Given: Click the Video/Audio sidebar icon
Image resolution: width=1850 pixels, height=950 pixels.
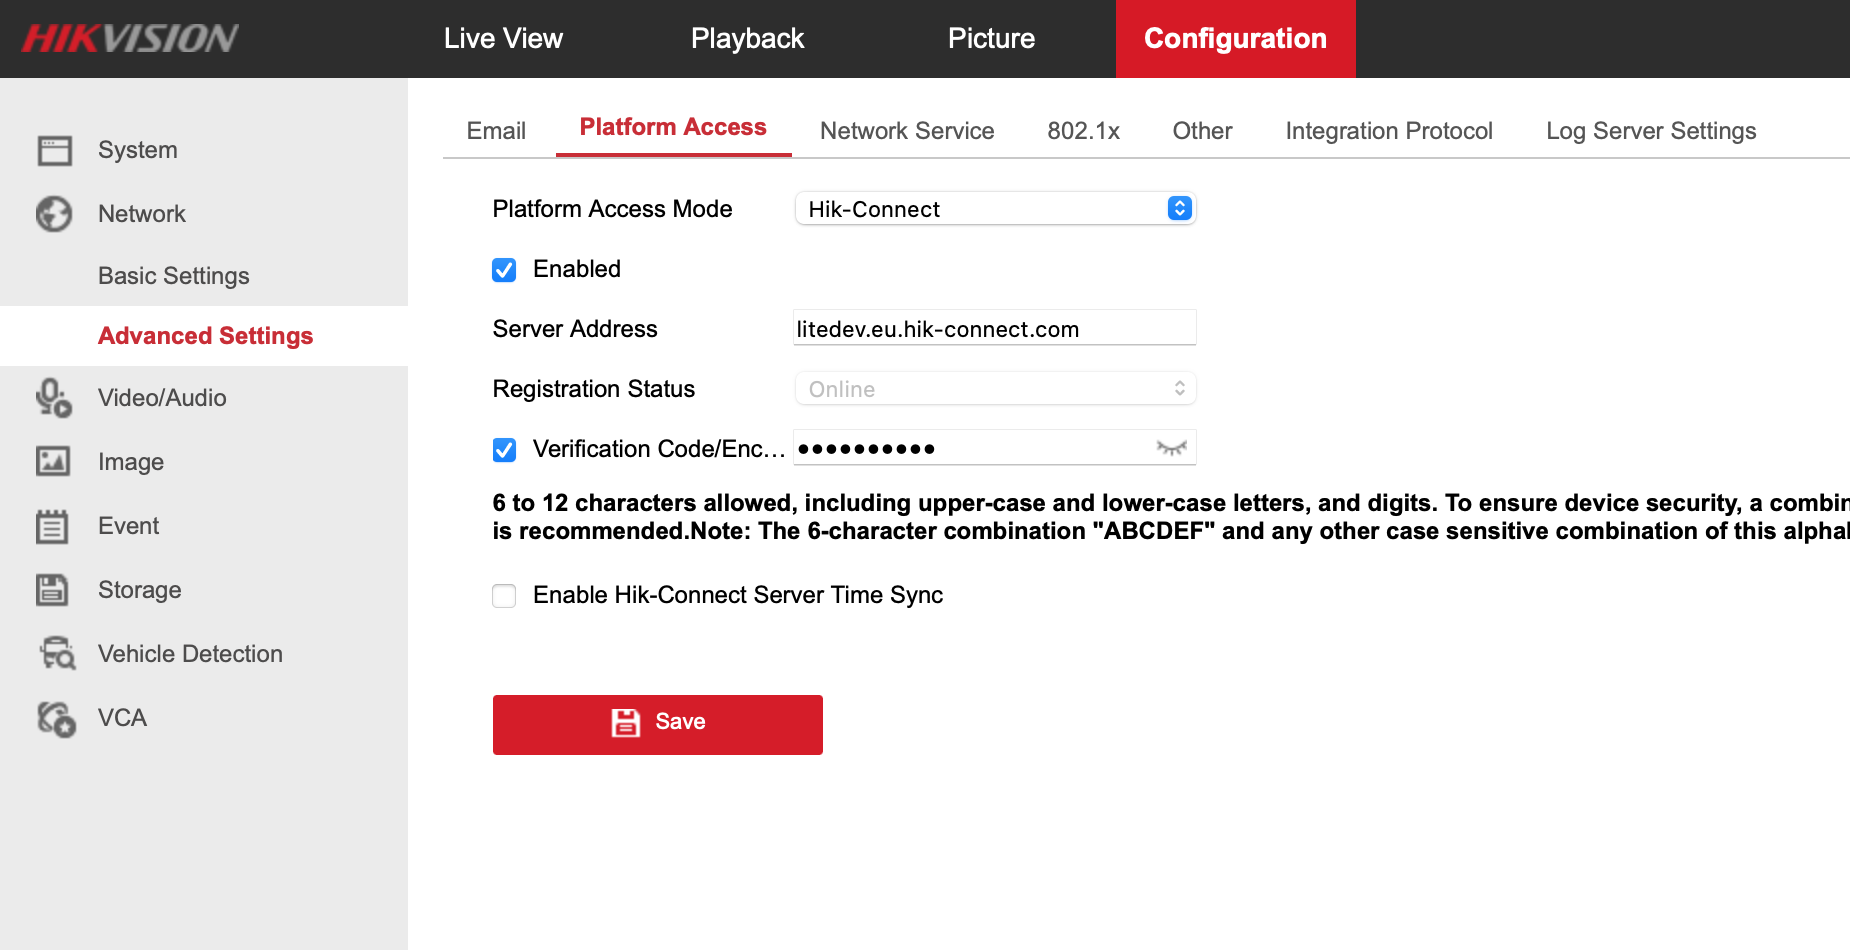Looking at the screenshot, I should click(54, 398).
